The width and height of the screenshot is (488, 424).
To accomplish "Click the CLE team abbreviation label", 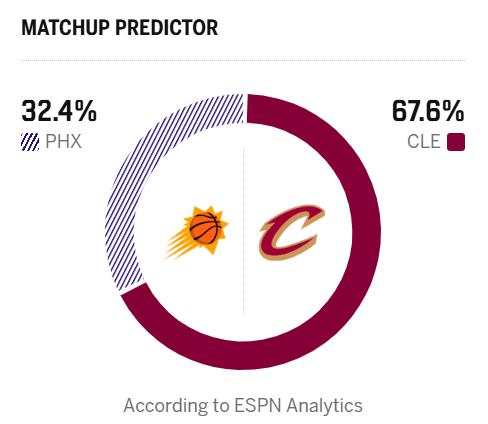I will [424, 141].
